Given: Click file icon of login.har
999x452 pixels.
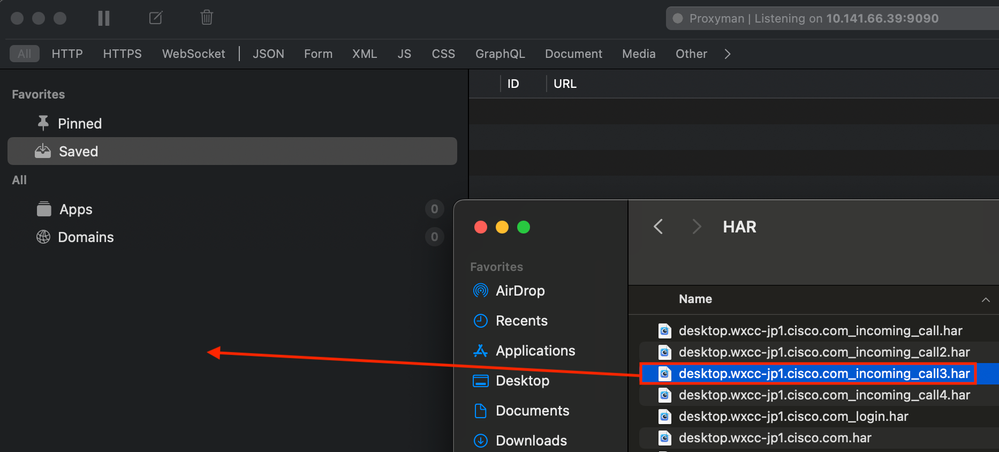Looking at the screenshot, I should click(x=665, y=416).
